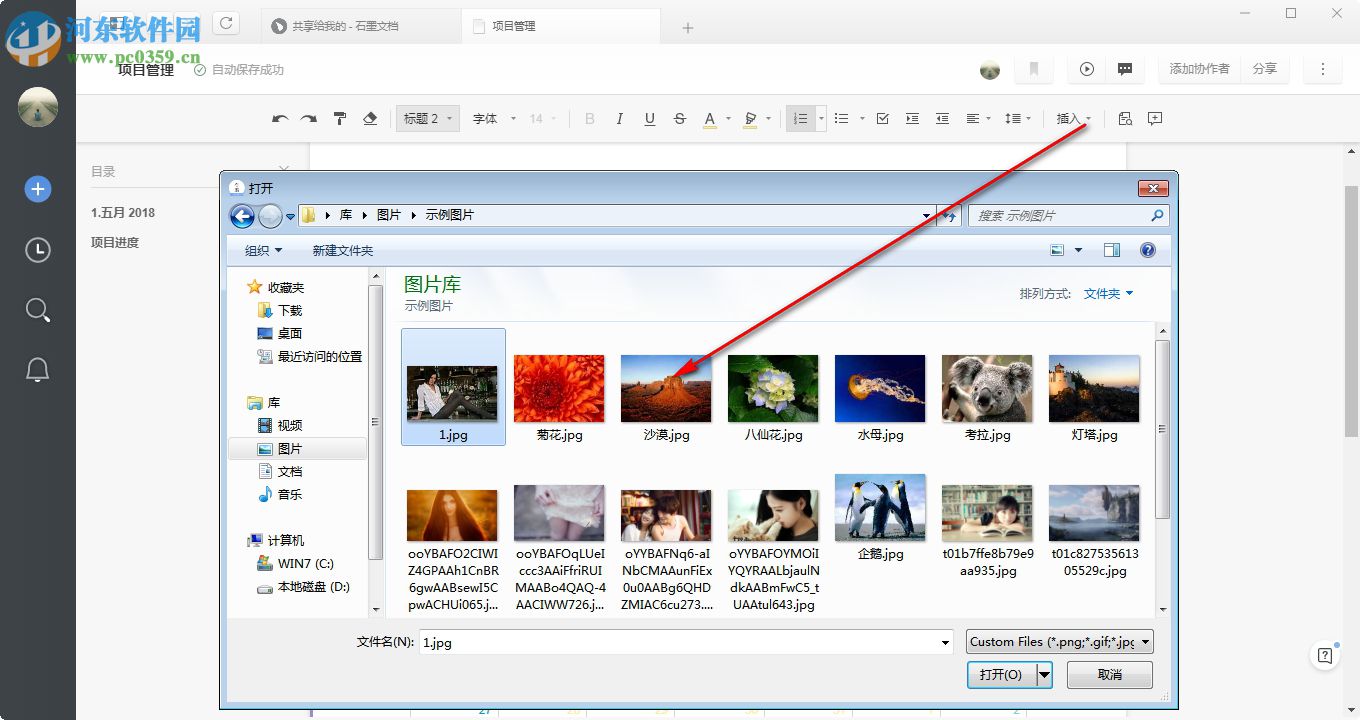The width and height of the screenshot is (1360, 720).
Task: Bookmark this document
Action: point(1034,69)
